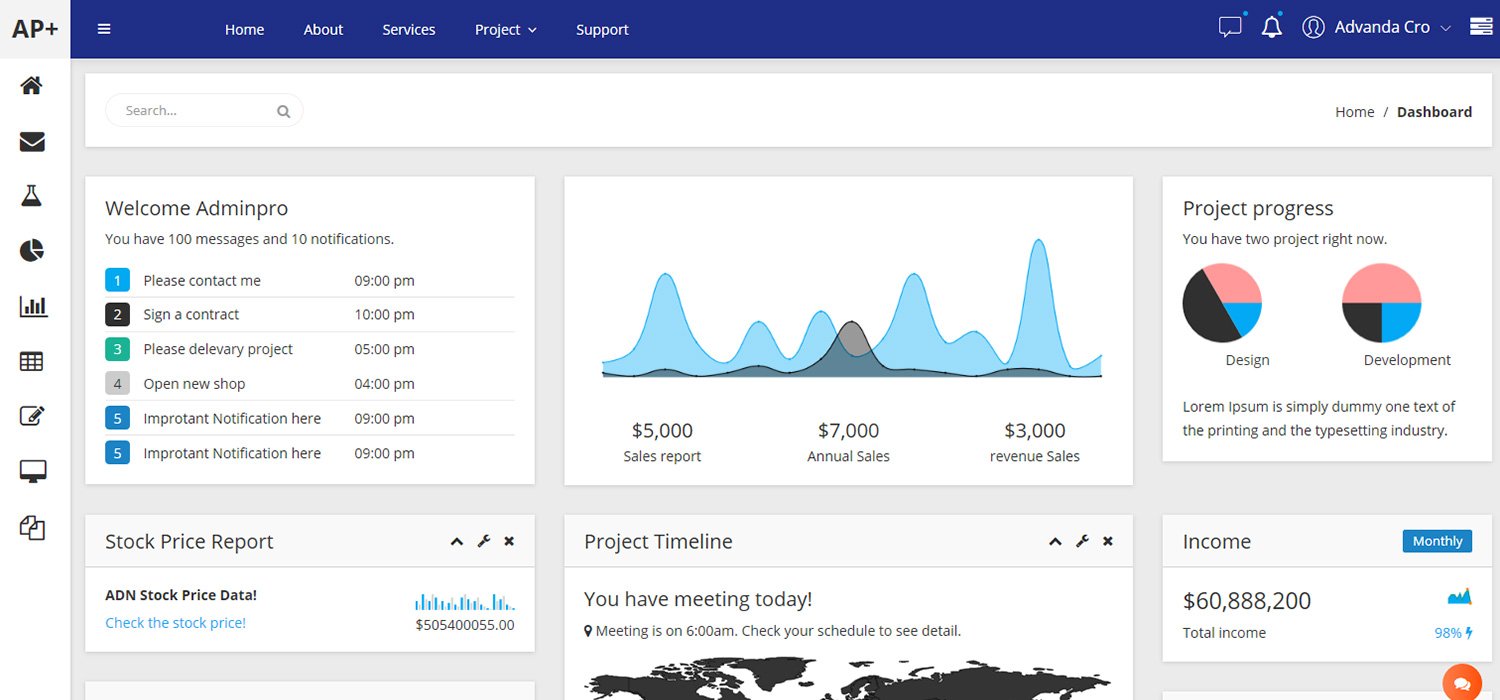This screenshot has width=1500, height=700.
Task: Go to the home icon in sidebar
Action: point(32,86)
